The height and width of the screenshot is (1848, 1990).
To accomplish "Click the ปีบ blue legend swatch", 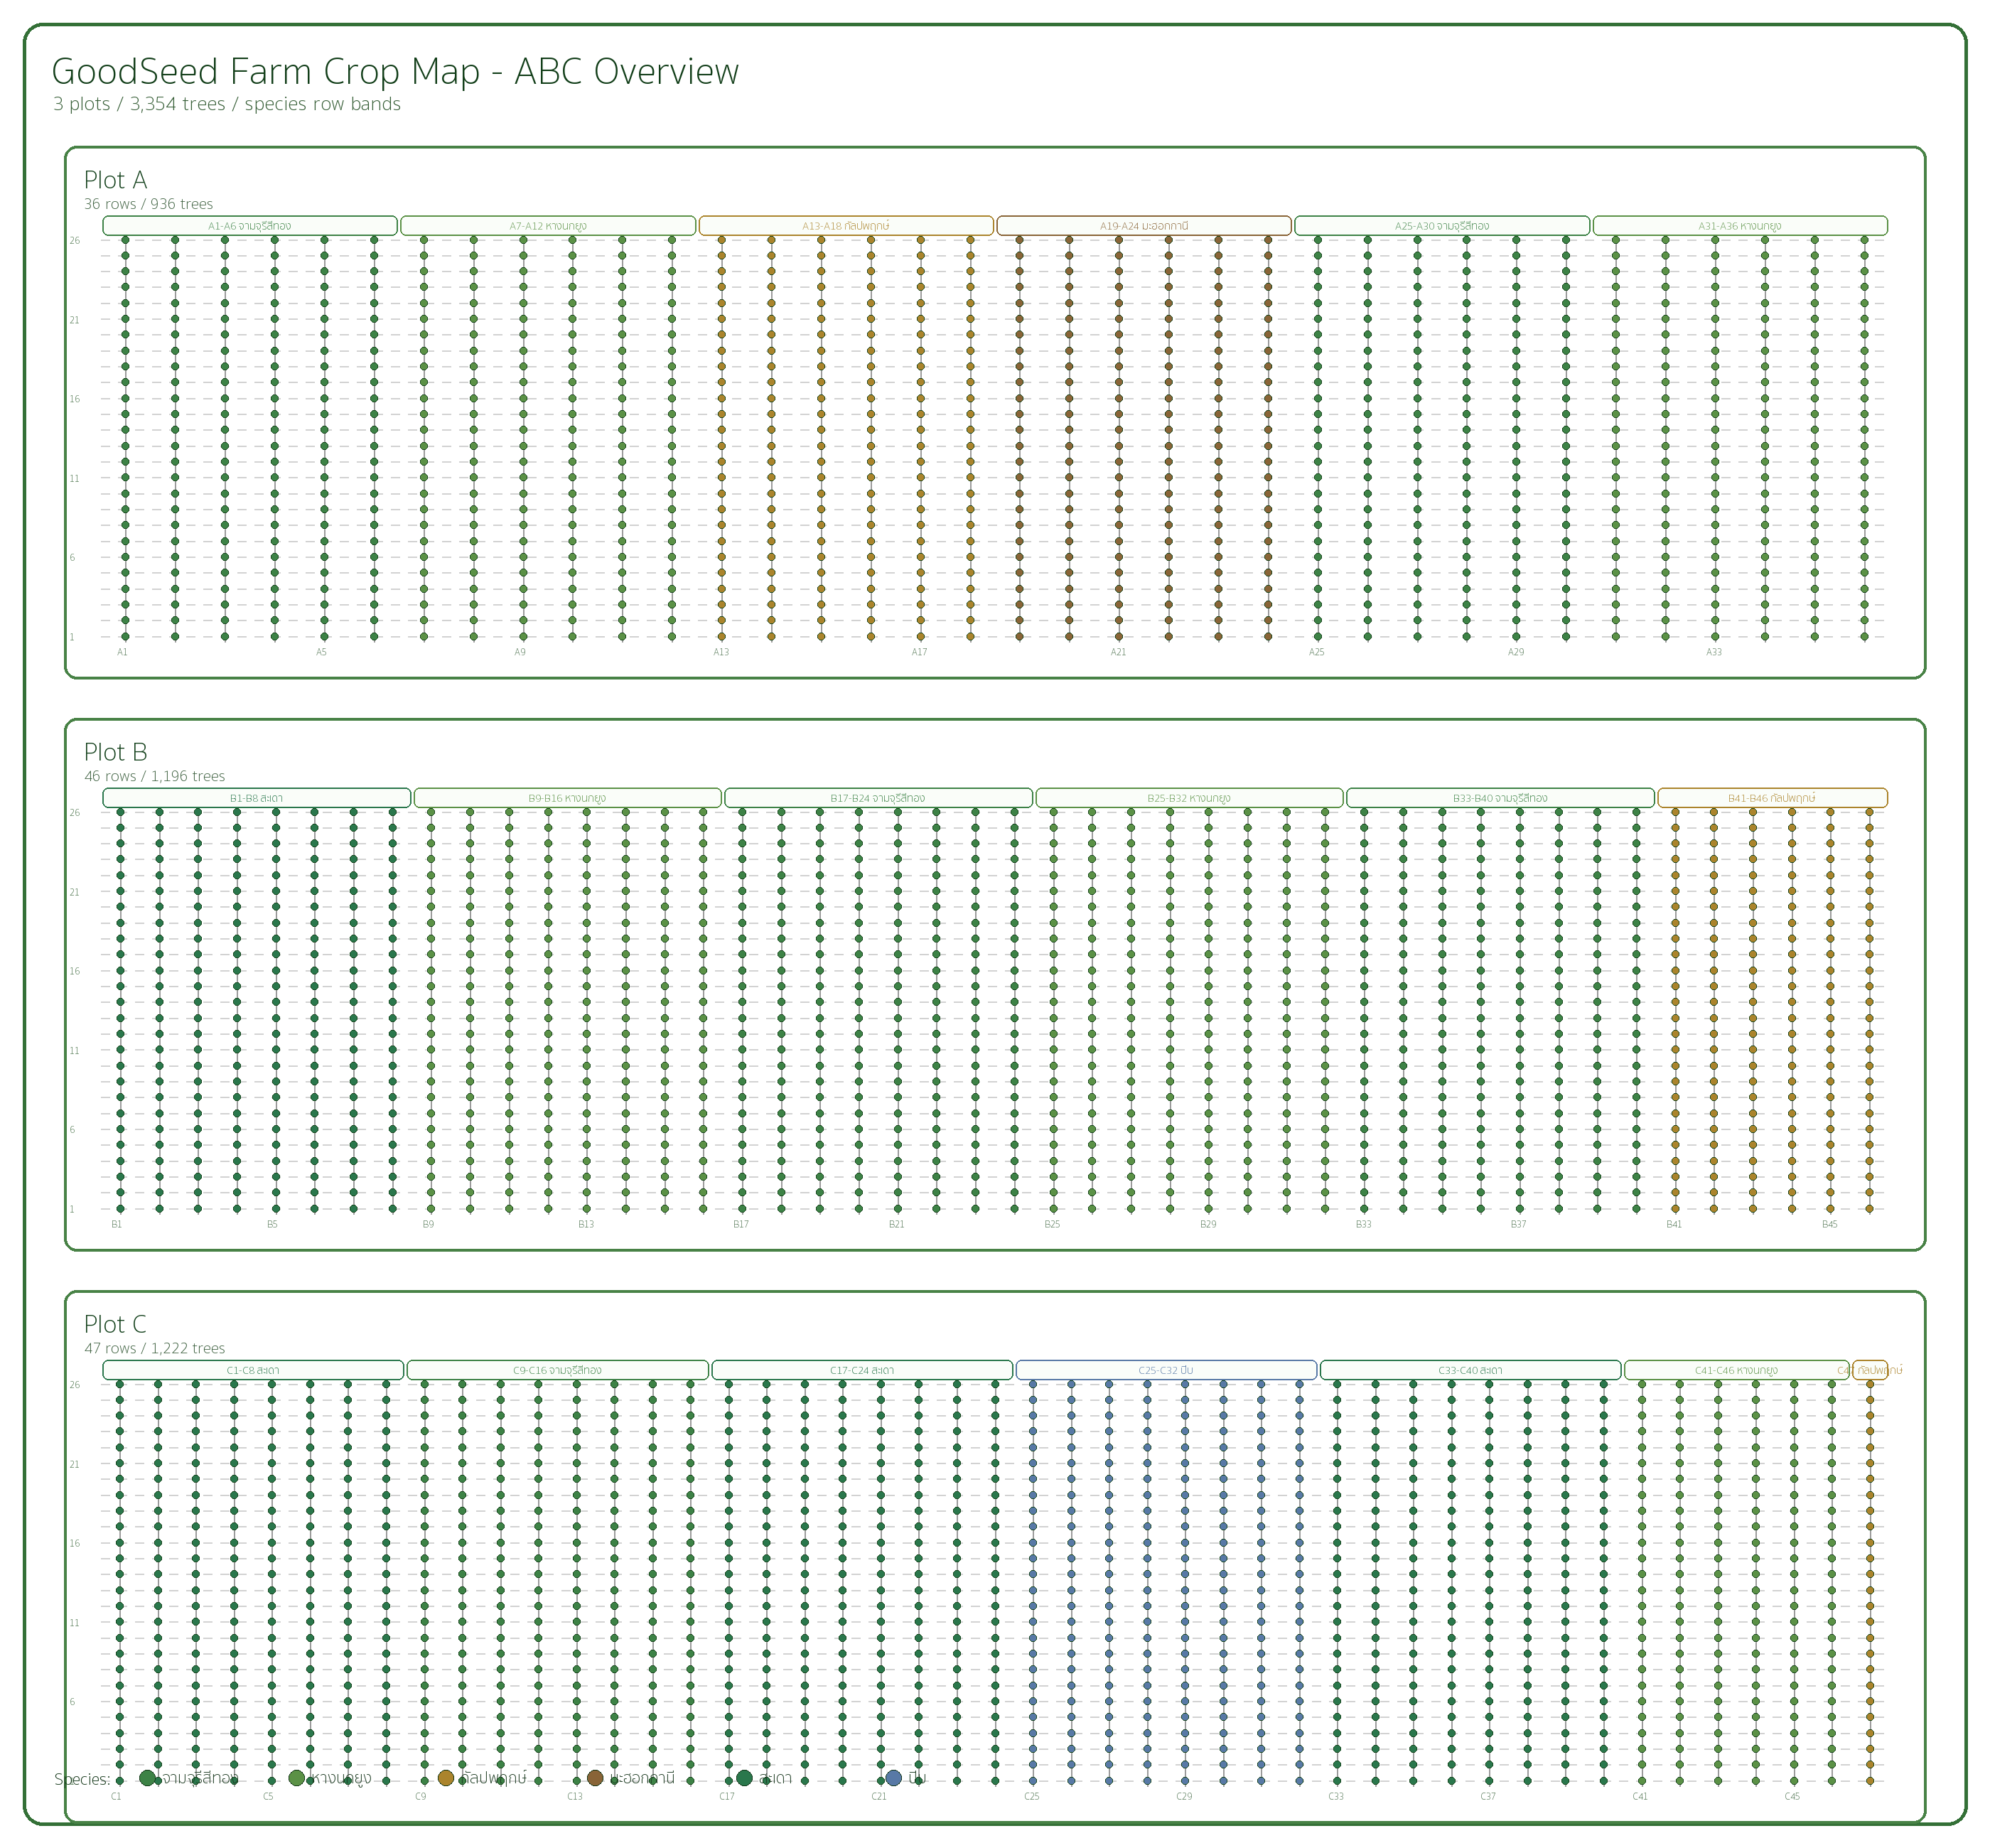I will (x=894, y=1777).
